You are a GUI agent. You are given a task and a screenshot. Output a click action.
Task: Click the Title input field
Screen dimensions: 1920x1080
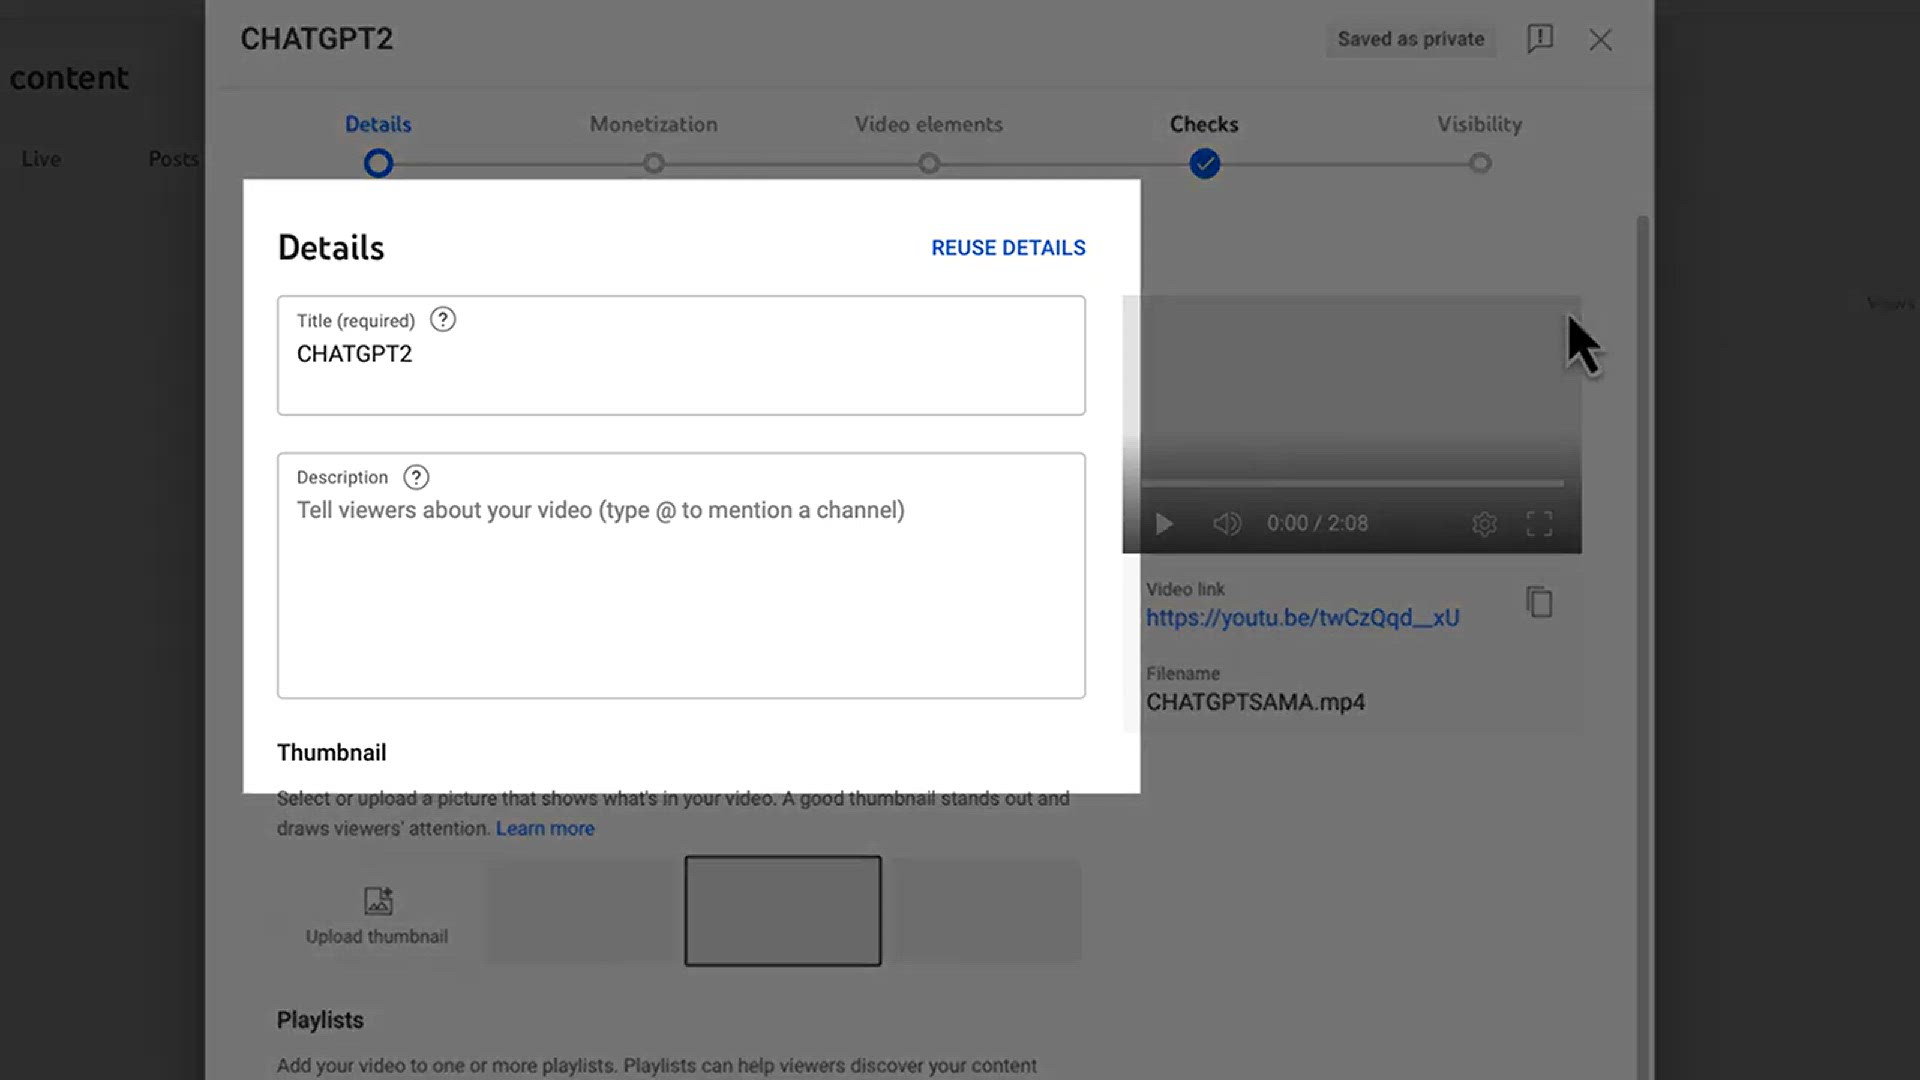681,355
